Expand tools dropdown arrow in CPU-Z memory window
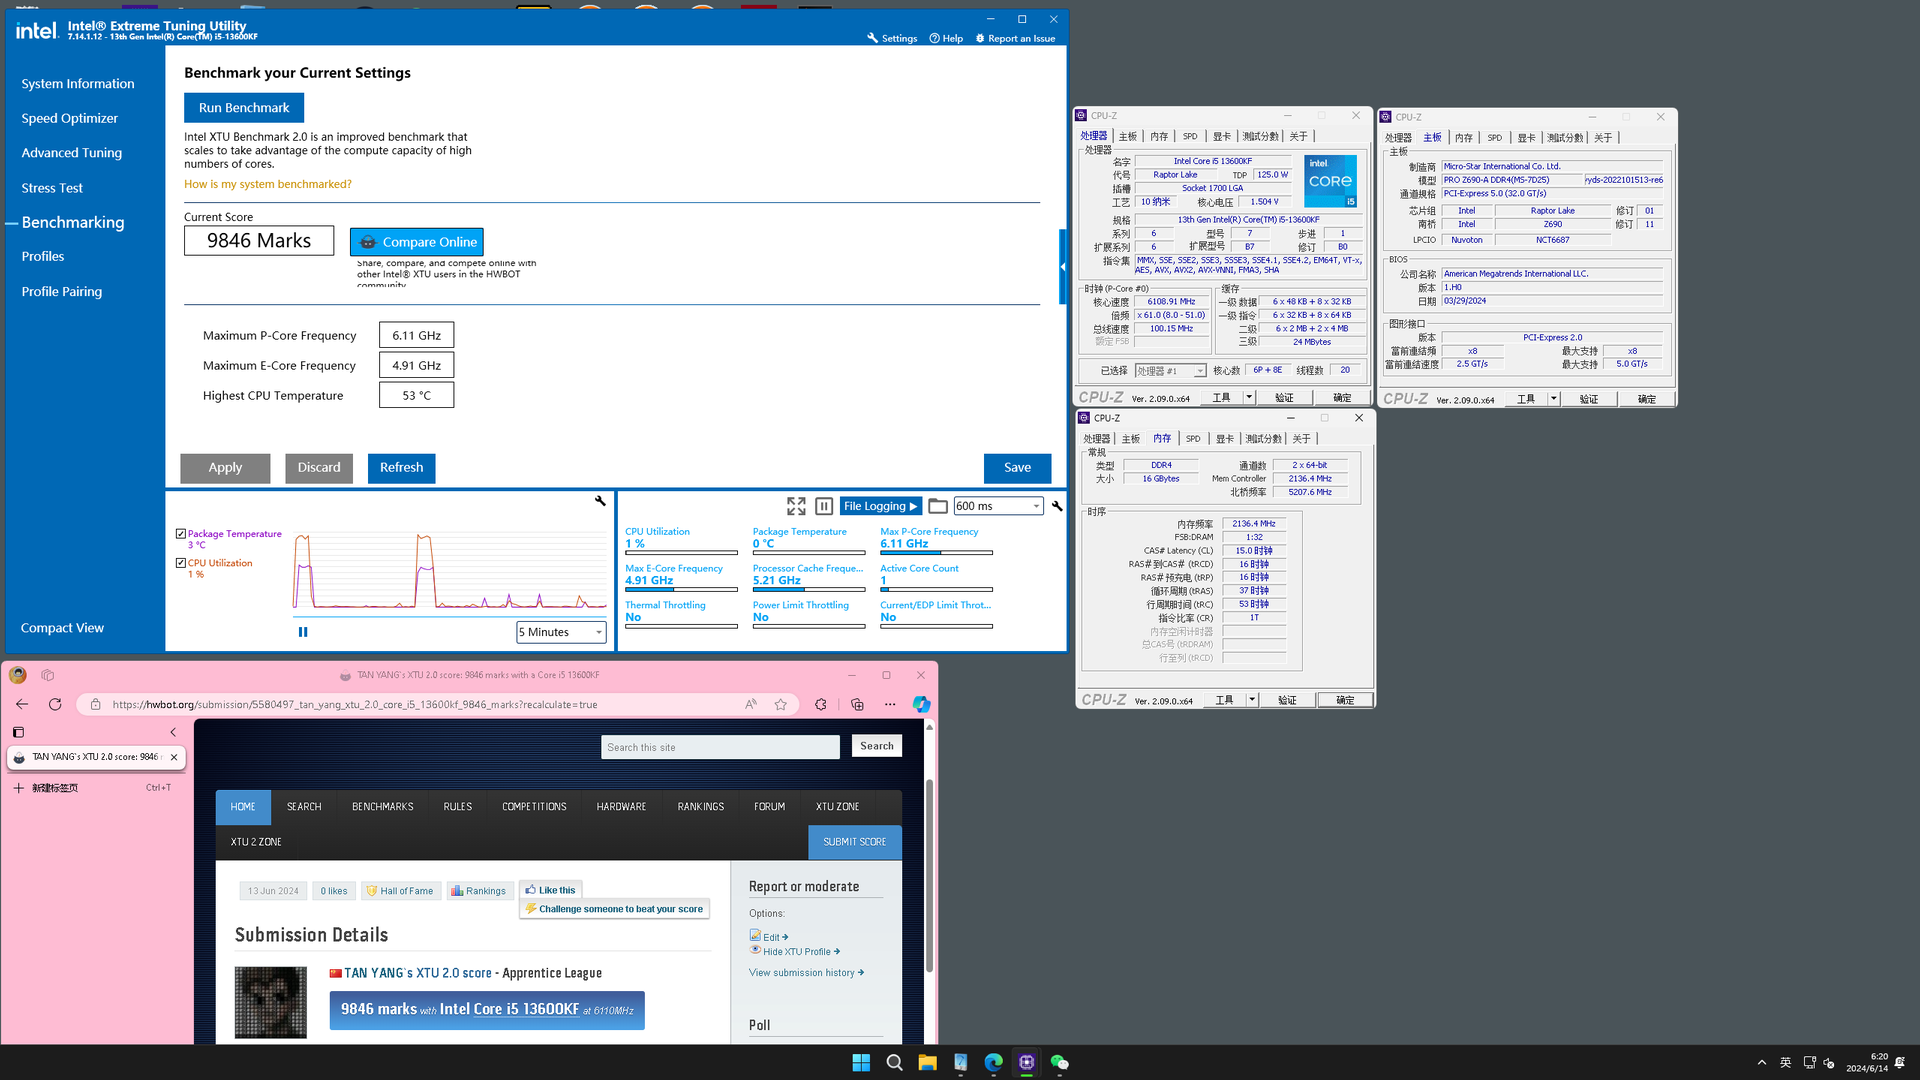Screen dimensions: 1920x1080 pyautogui.click(x=1252, y=700)
